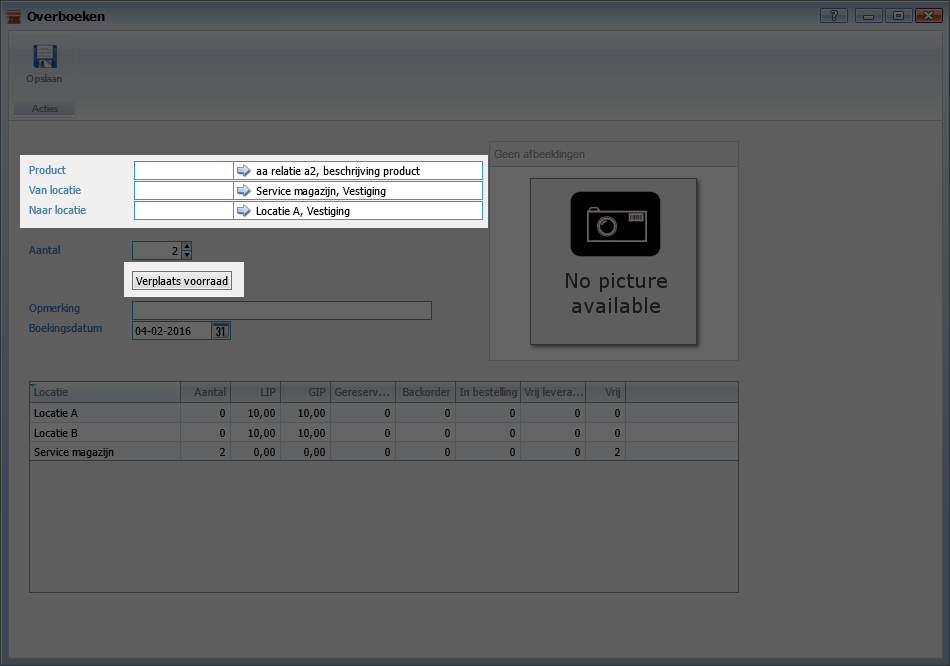Click the arrow icon in Naar locatie row
The height and width of the screenshot is (666, 950).
click(x=244, y=211)
